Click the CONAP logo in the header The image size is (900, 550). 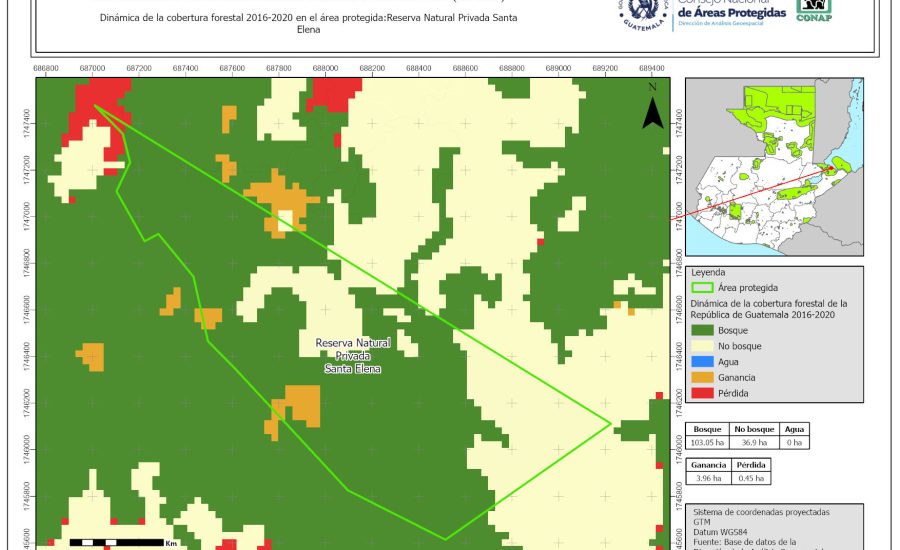pos(814,10)
